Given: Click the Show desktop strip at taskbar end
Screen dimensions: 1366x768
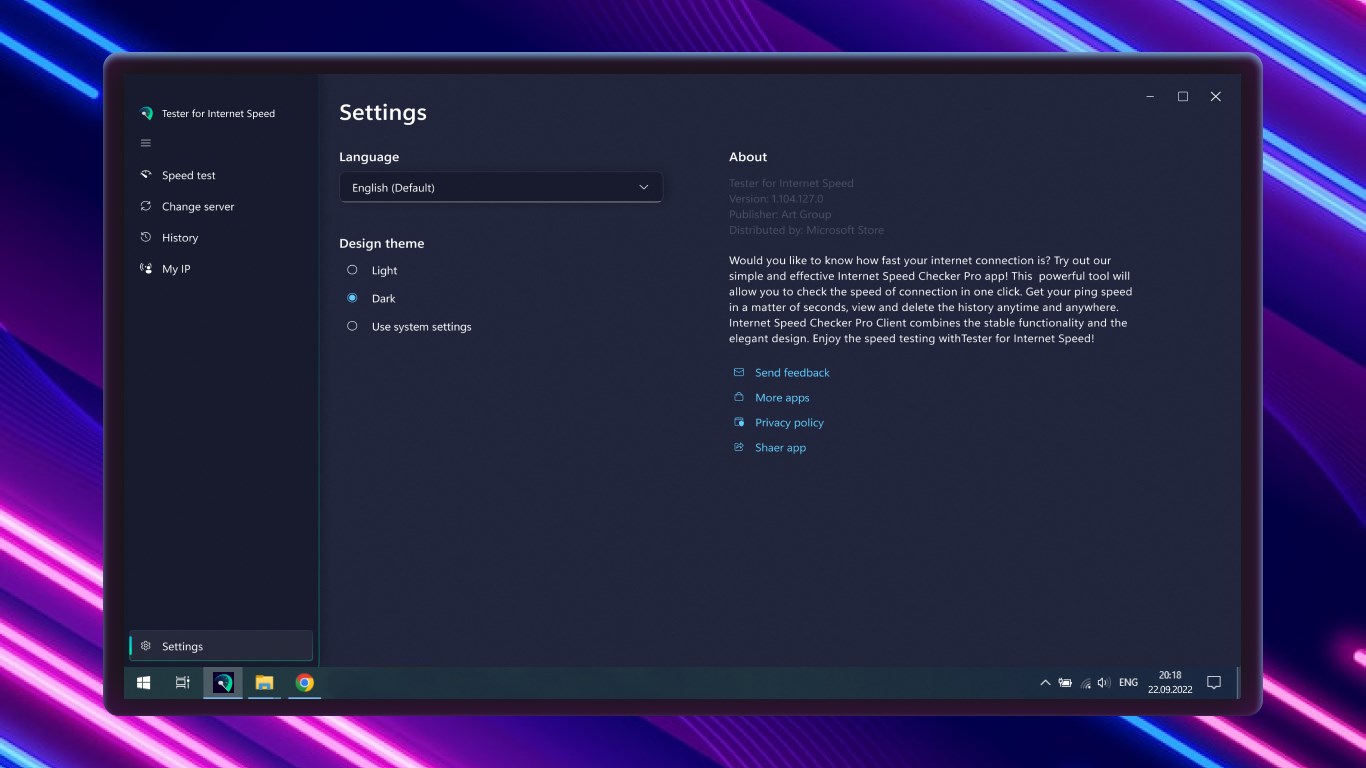Looking at the screenshot, I should [x=1238, y=683].
